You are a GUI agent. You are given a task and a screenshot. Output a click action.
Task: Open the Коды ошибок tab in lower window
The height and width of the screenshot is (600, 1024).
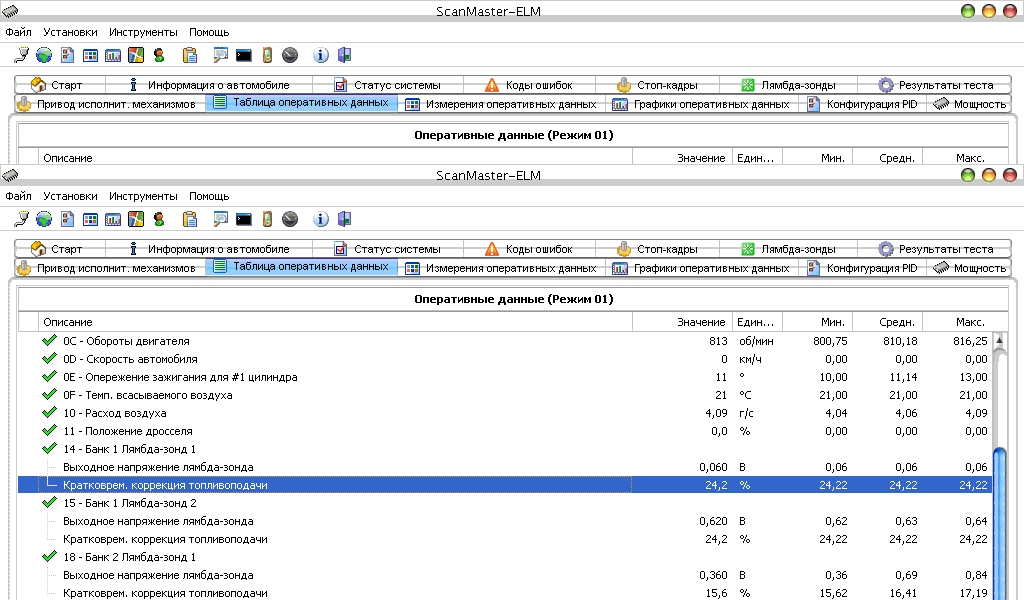[x=528, y=249]
